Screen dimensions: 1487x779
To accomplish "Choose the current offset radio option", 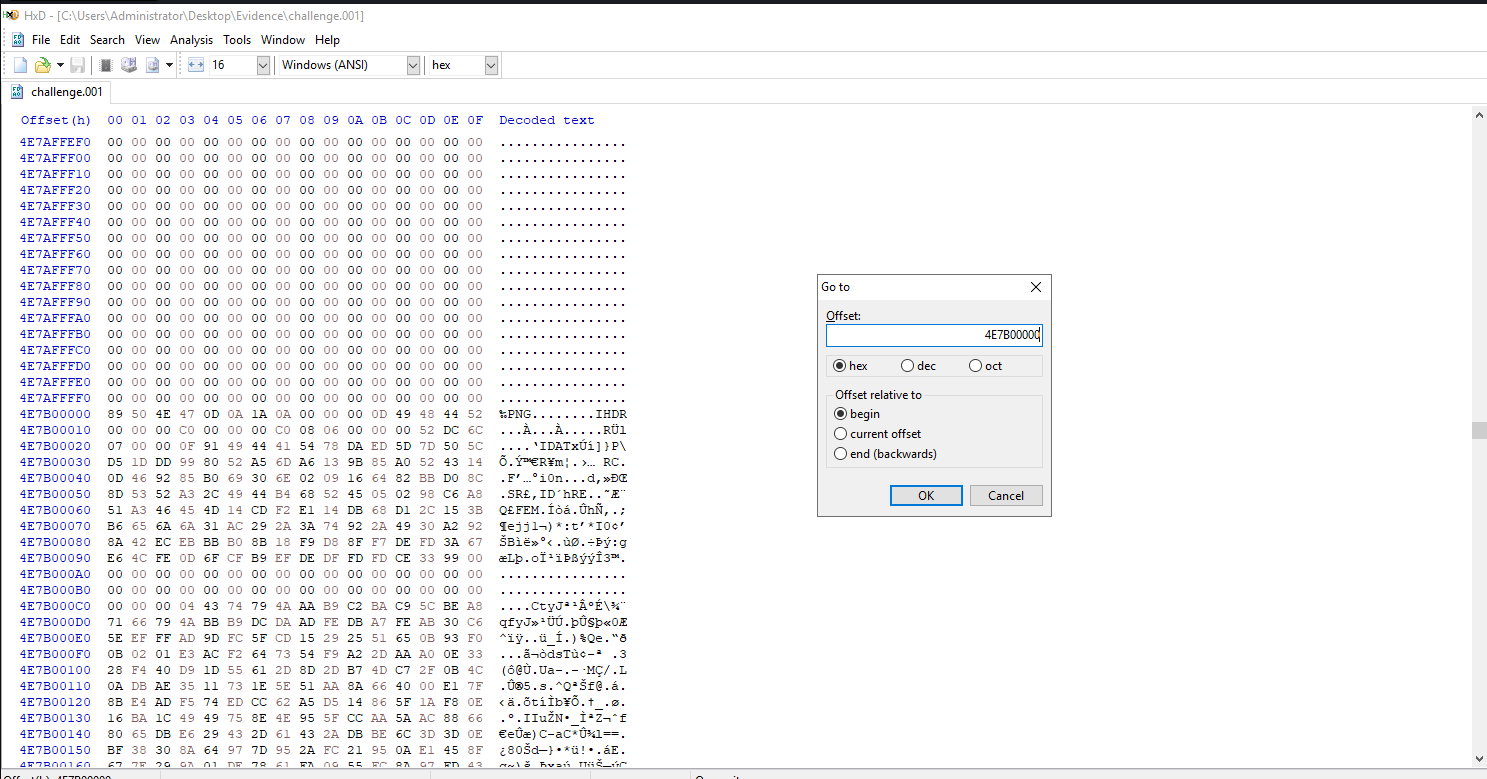I will pyautogui.click(x=841, y=434).
